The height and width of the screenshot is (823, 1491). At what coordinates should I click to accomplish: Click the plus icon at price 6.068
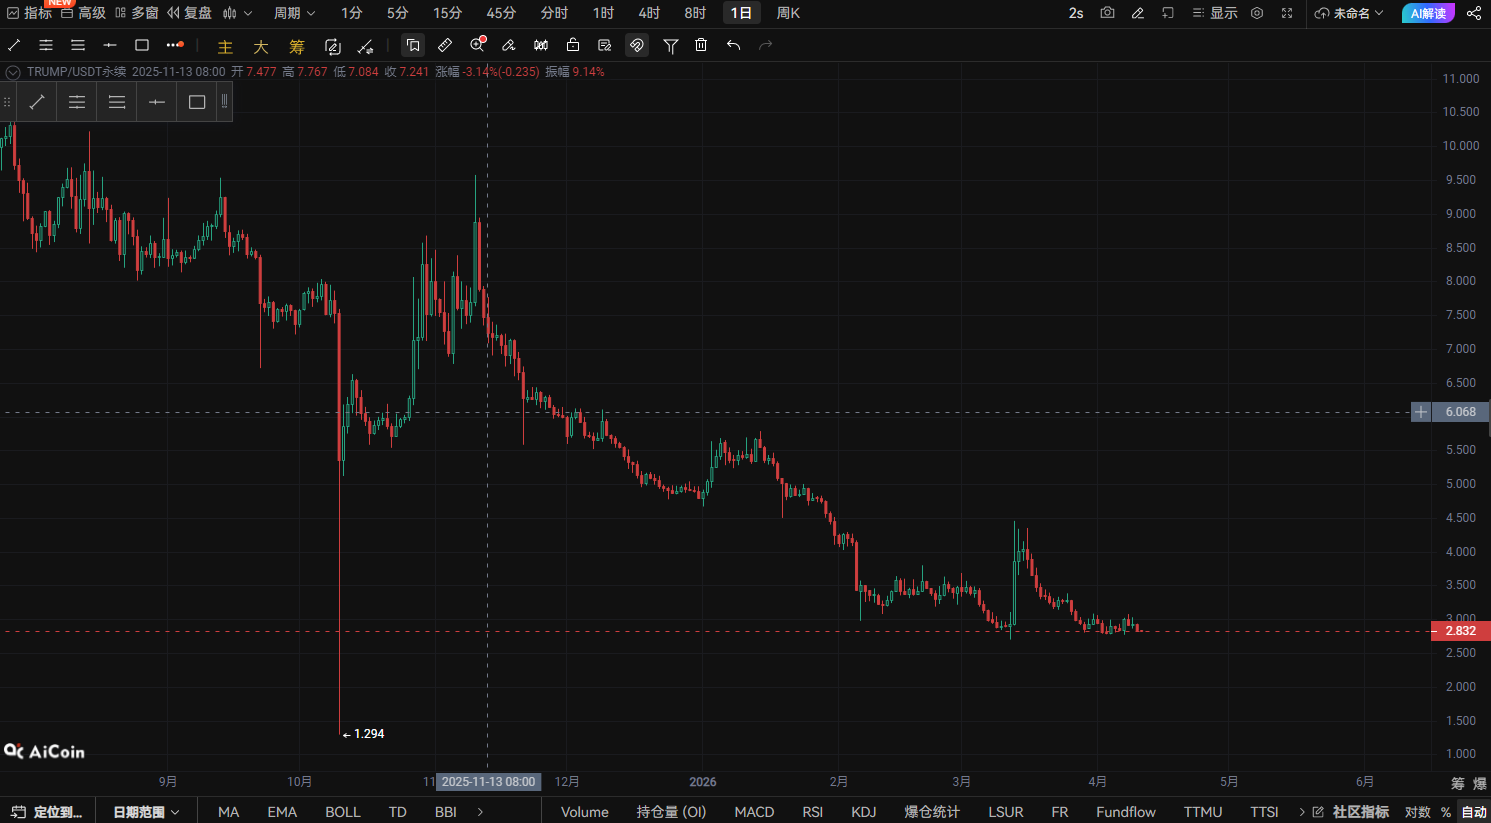click(1421, 412)
